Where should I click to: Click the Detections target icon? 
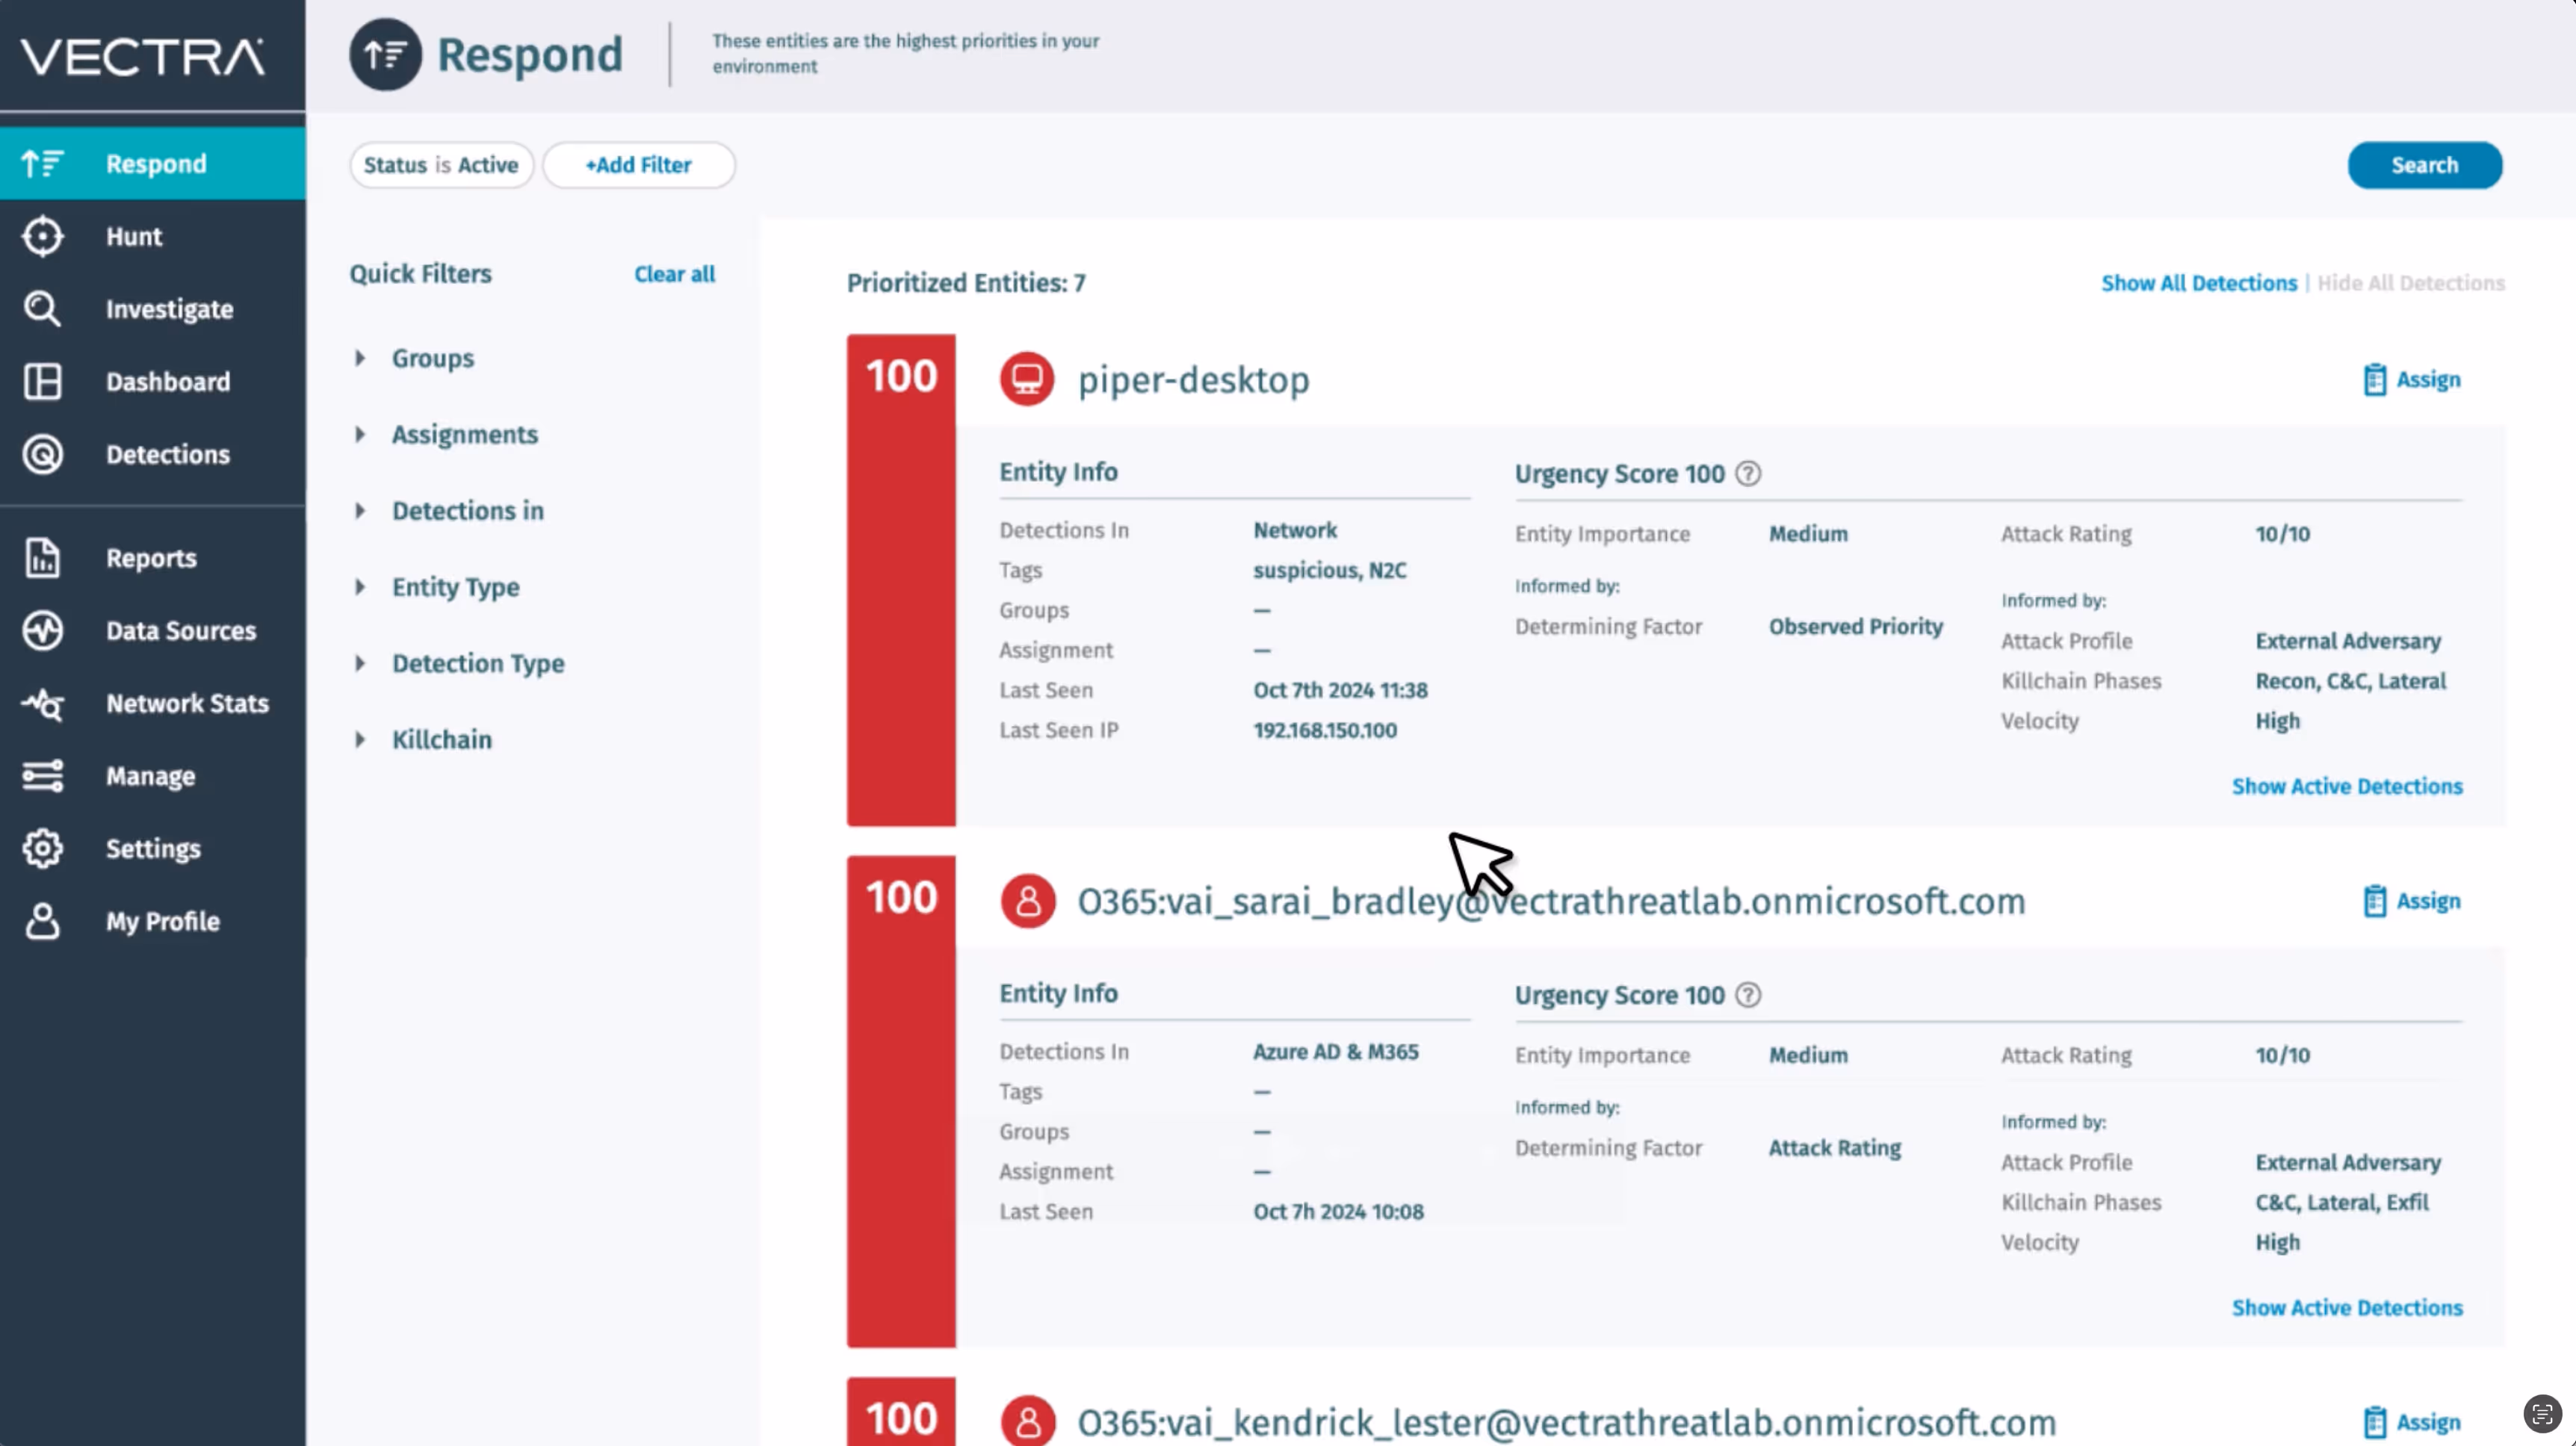(42, 454)
